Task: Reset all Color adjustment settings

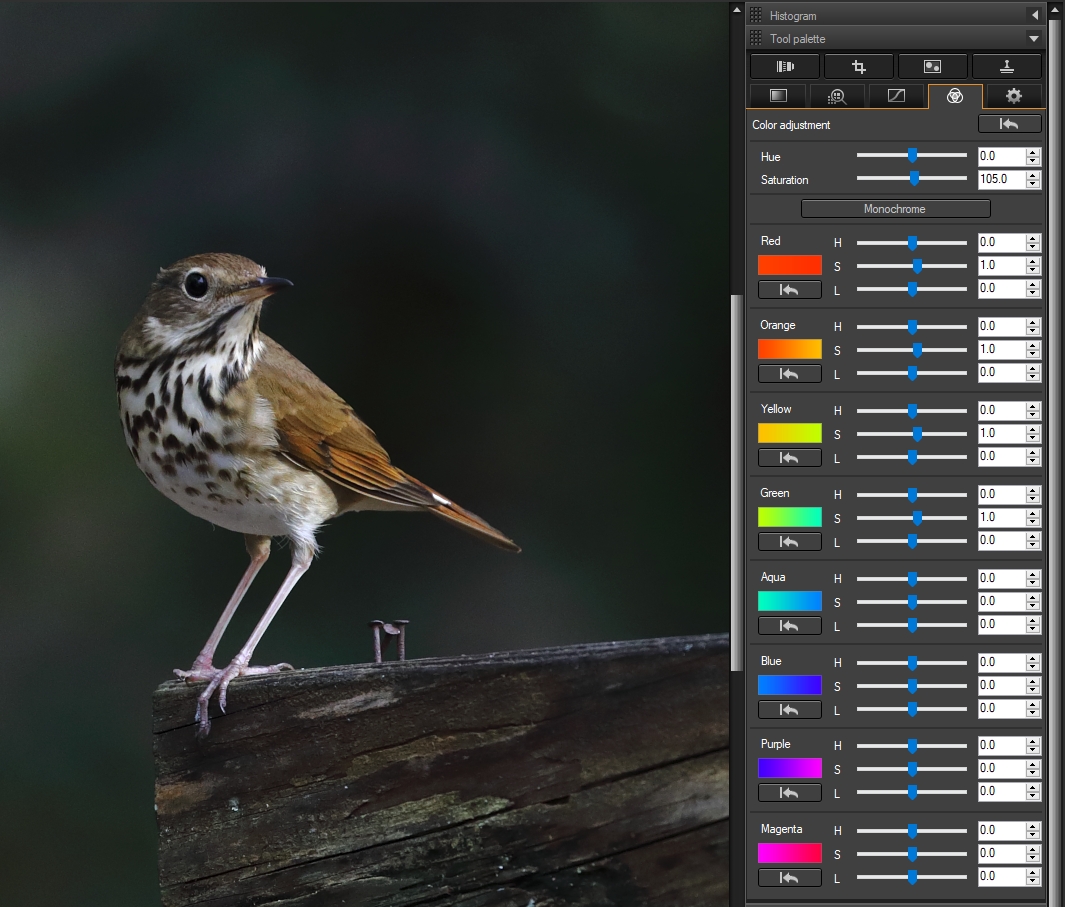Action: (1009, 123)
